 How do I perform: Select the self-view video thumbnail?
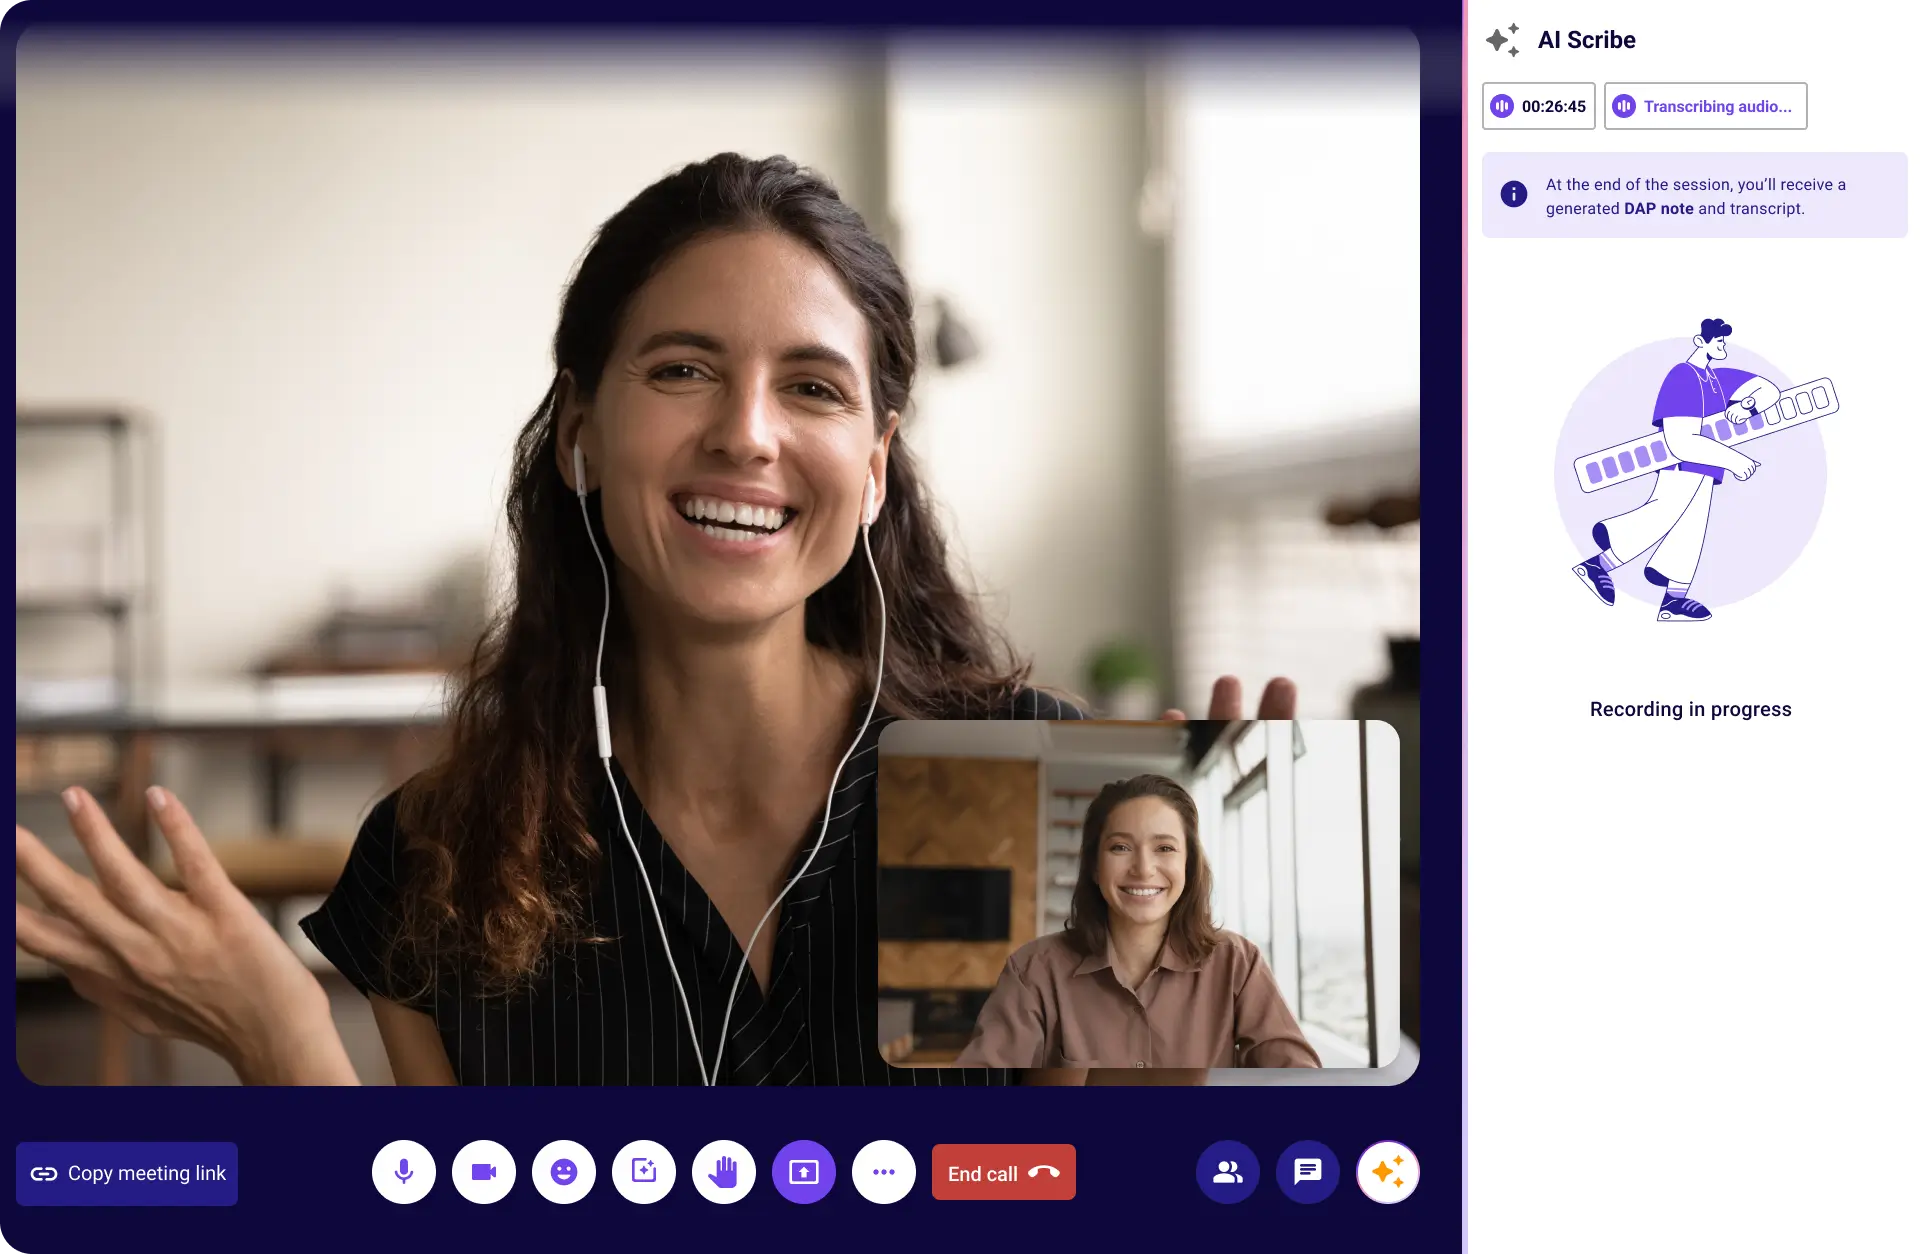click(x=1138, y=893)
